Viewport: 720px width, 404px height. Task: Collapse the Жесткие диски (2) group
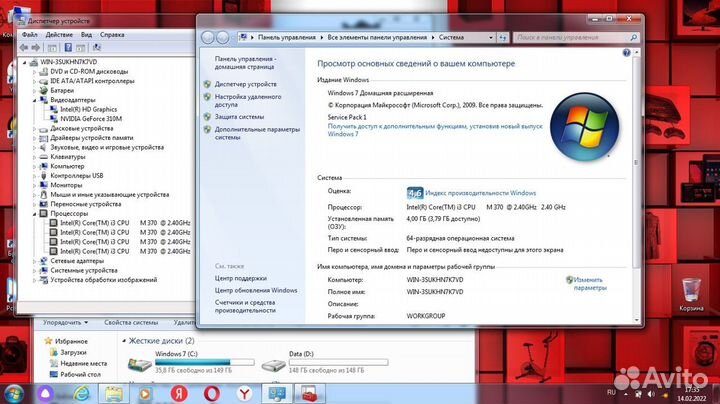click(x=124, y=341)
